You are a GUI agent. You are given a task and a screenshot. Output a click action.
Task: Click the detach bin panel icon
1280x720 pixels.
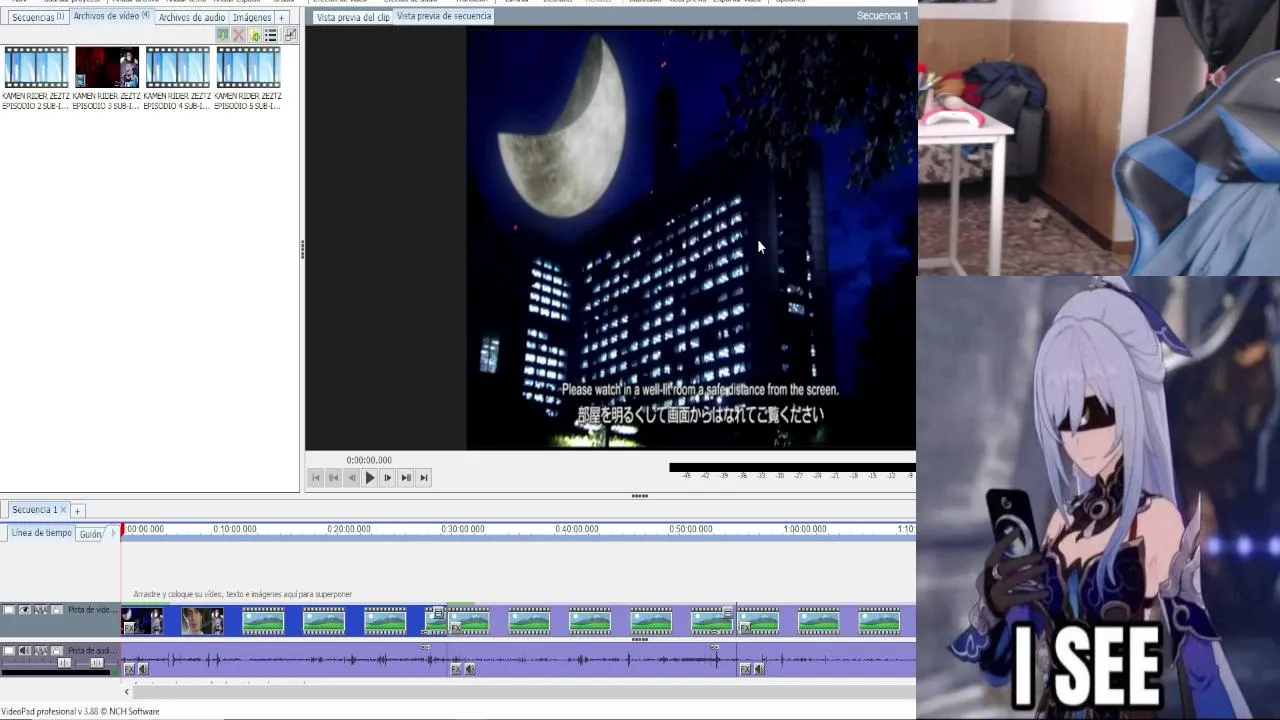pyautogui.click(x=290, y=35)
